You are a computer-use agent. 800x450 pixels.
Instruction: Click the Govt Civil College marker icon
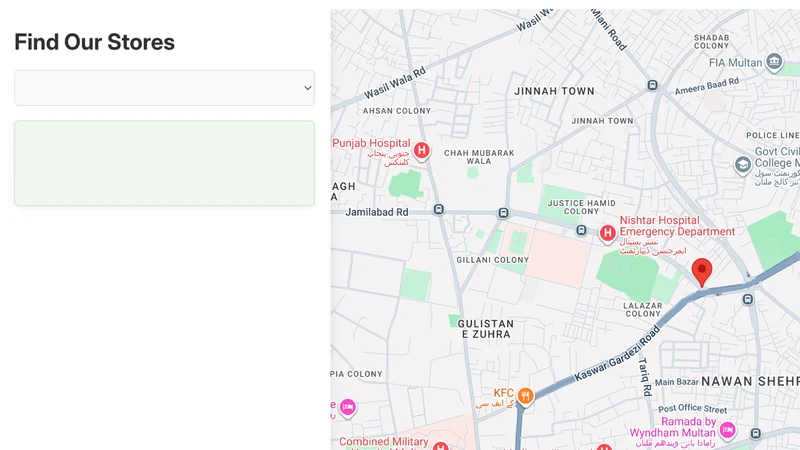point(743,165)
